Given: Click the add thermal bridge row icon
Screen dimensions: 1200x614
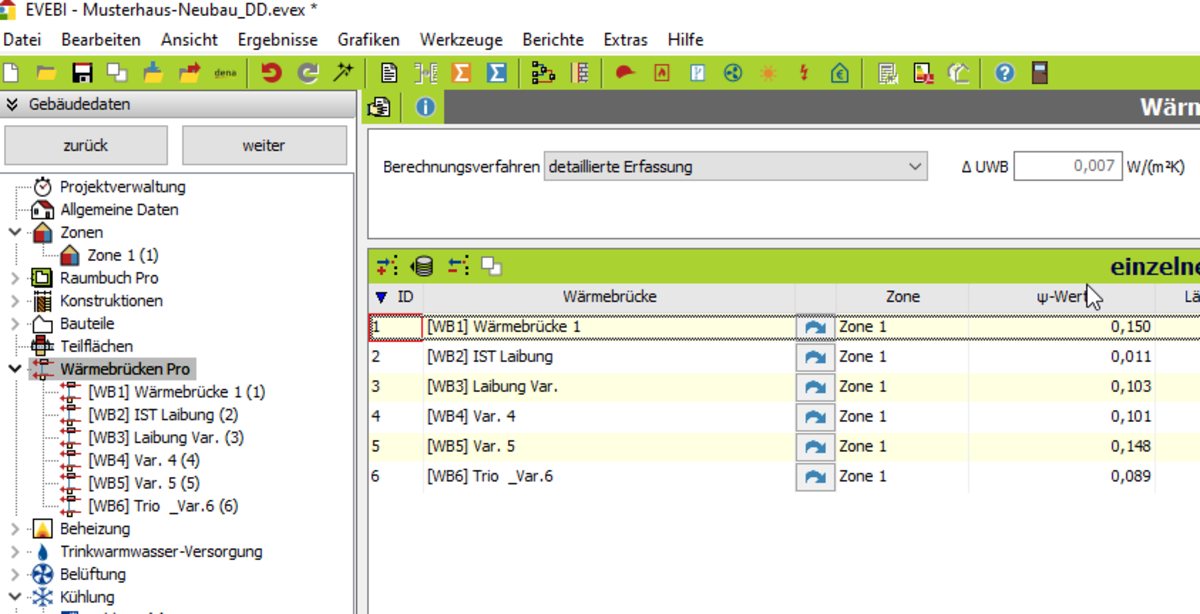Looking at the screenshot, I should pos(387,266).
